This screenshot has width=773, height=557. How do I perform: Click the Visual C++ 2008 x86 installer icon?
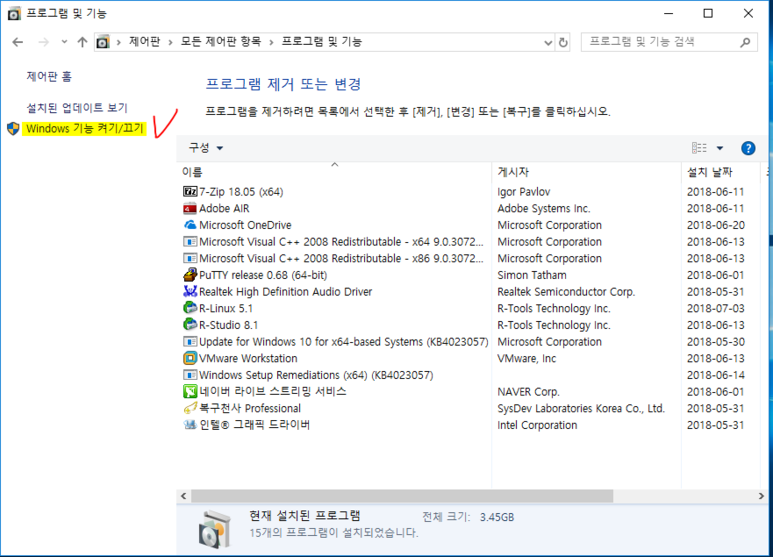[x=190, y=258]
